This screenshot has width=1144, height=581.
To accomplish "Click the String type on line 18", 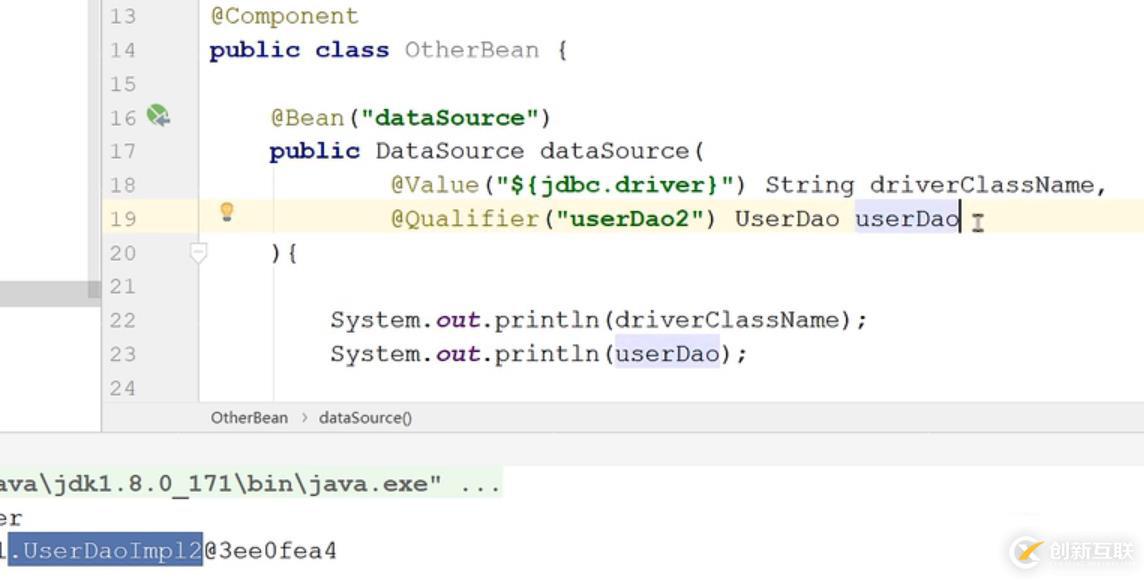I will [809, 185].
